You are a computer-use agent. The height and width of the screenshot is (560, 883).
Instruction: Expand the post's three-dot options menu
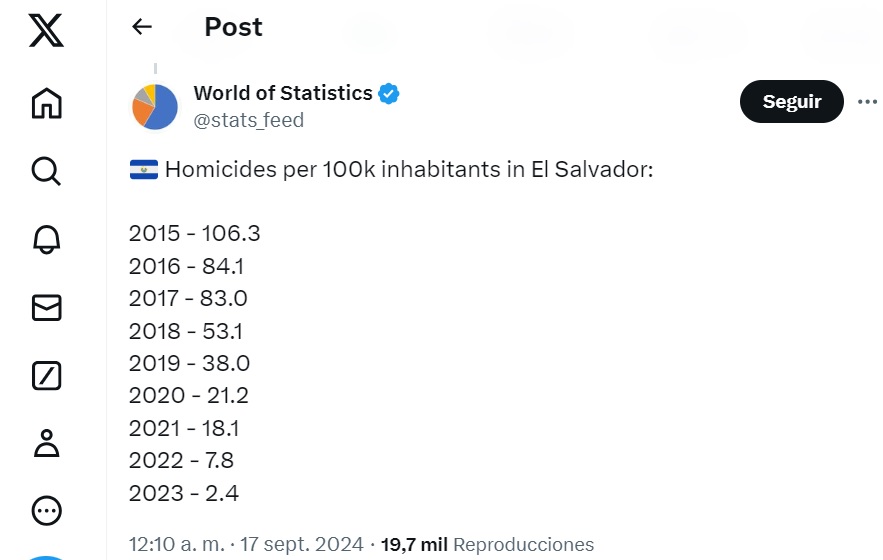point(867,101)
